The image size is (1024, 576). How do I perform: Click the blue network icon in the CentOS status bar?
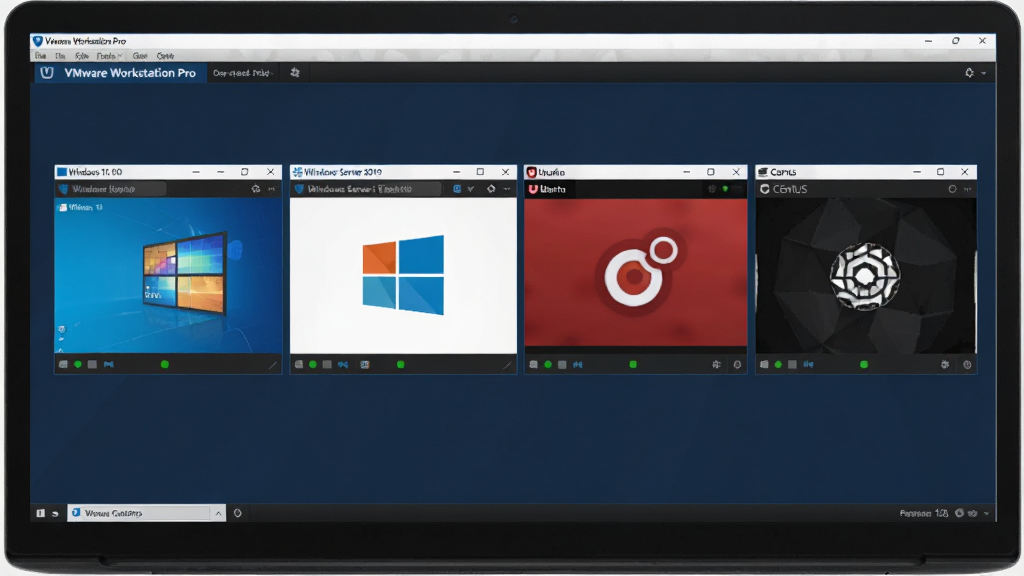click(x=808, y=364)
